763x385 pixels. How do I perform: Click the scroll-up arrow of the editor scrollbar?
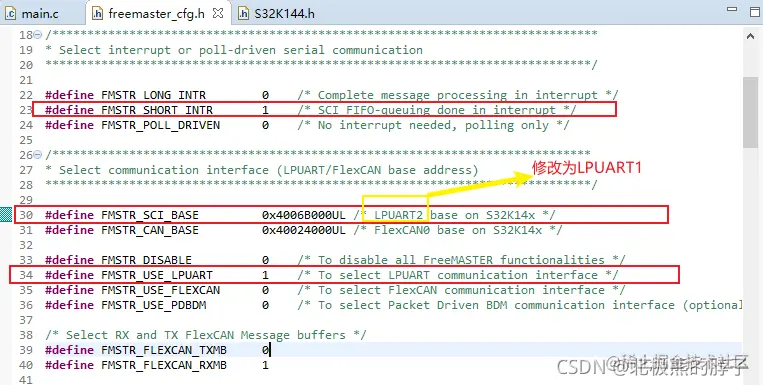coord(750,36)
